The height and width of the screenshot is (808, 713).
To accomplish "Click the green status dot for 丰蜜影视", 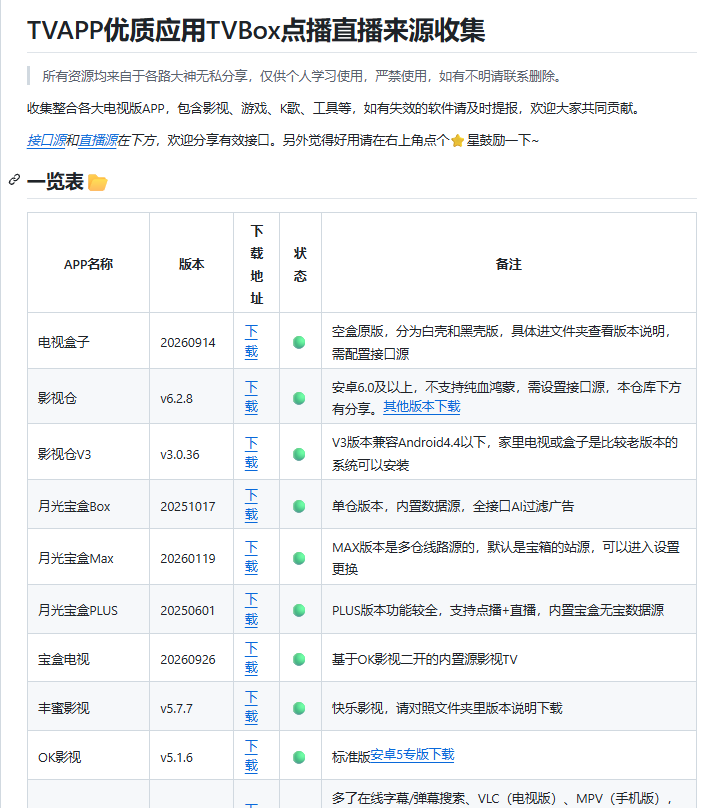I will [299, 709].
